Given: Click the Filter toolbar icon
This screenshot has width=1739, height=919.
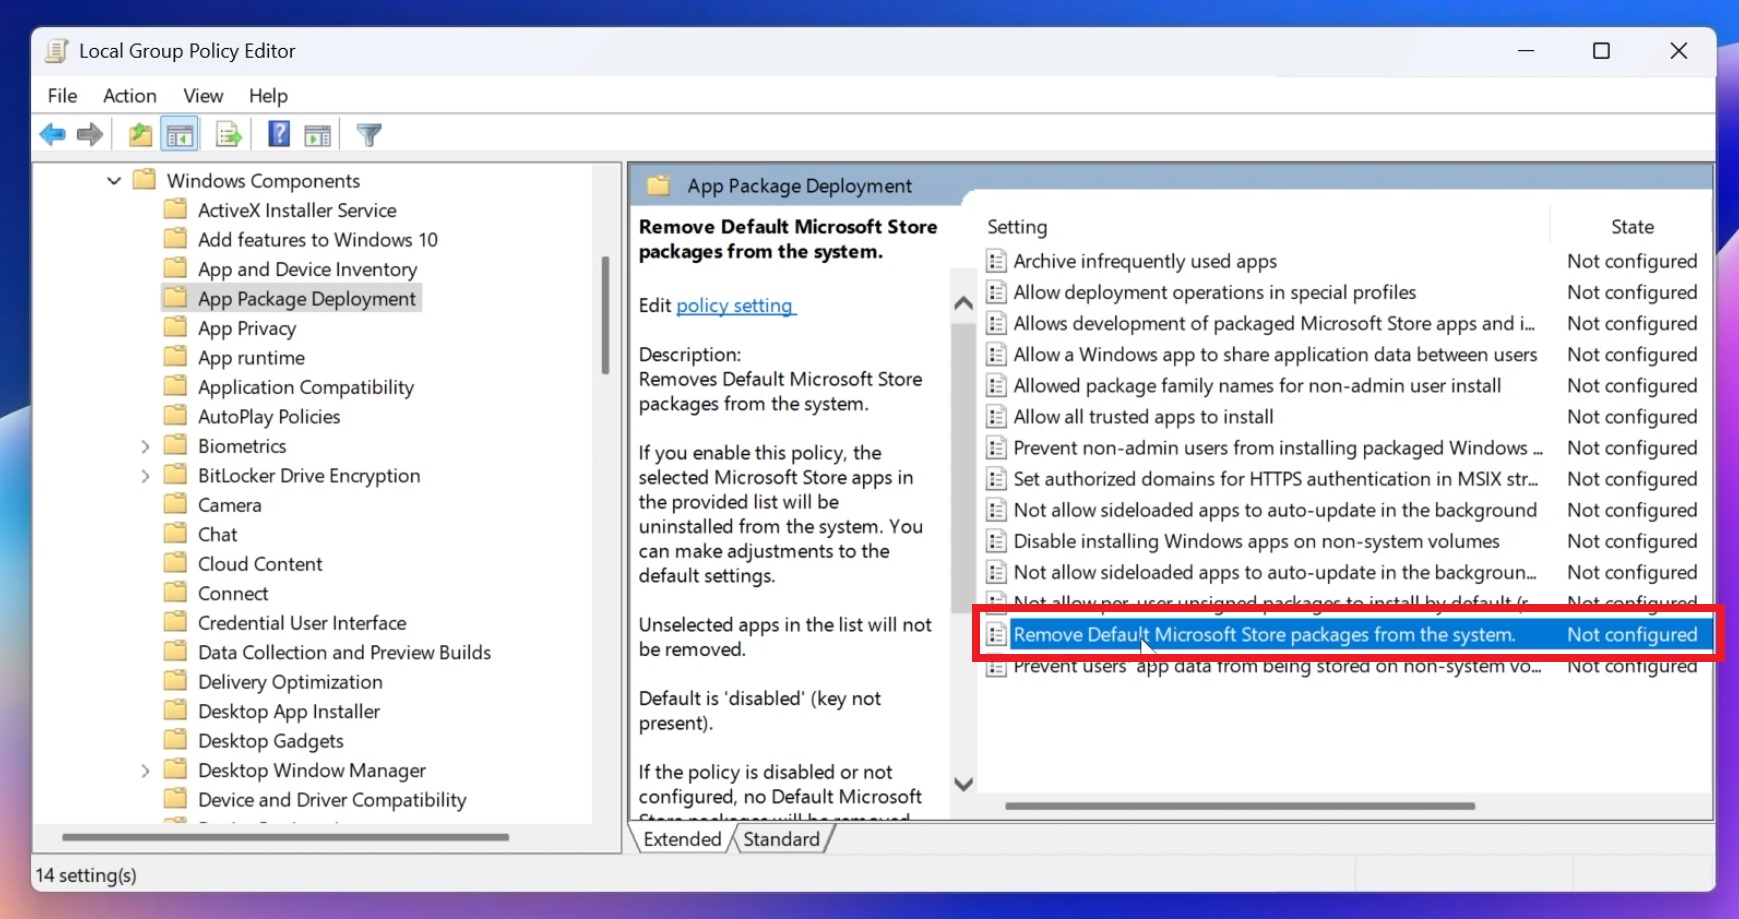Looking at the screenshot, I should (x=369, y=133).
